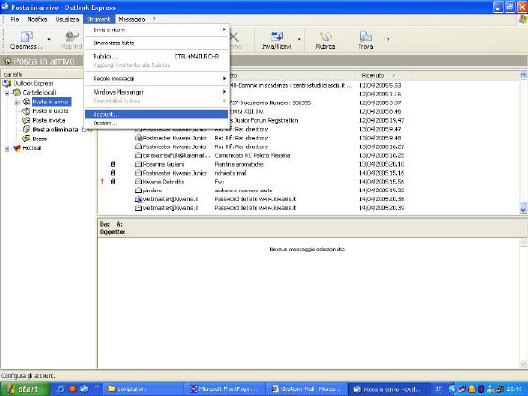Click the Posta in arrivo header icon
This screenshot has width=528, height=396.
coord(7,61)
